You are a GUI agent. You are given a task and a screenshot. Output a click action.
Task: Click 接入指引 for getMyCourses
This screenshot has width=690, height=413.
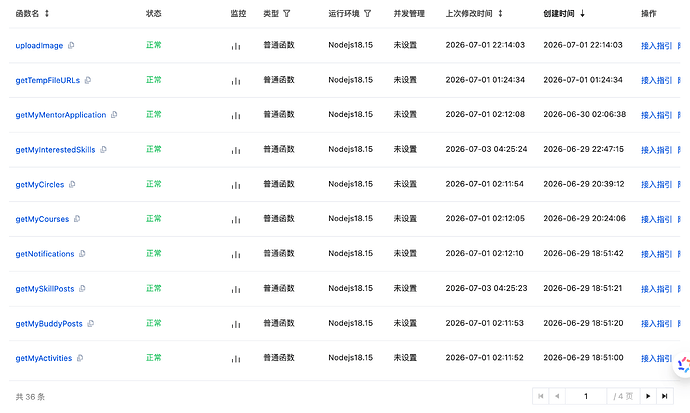tap(656, 219)
